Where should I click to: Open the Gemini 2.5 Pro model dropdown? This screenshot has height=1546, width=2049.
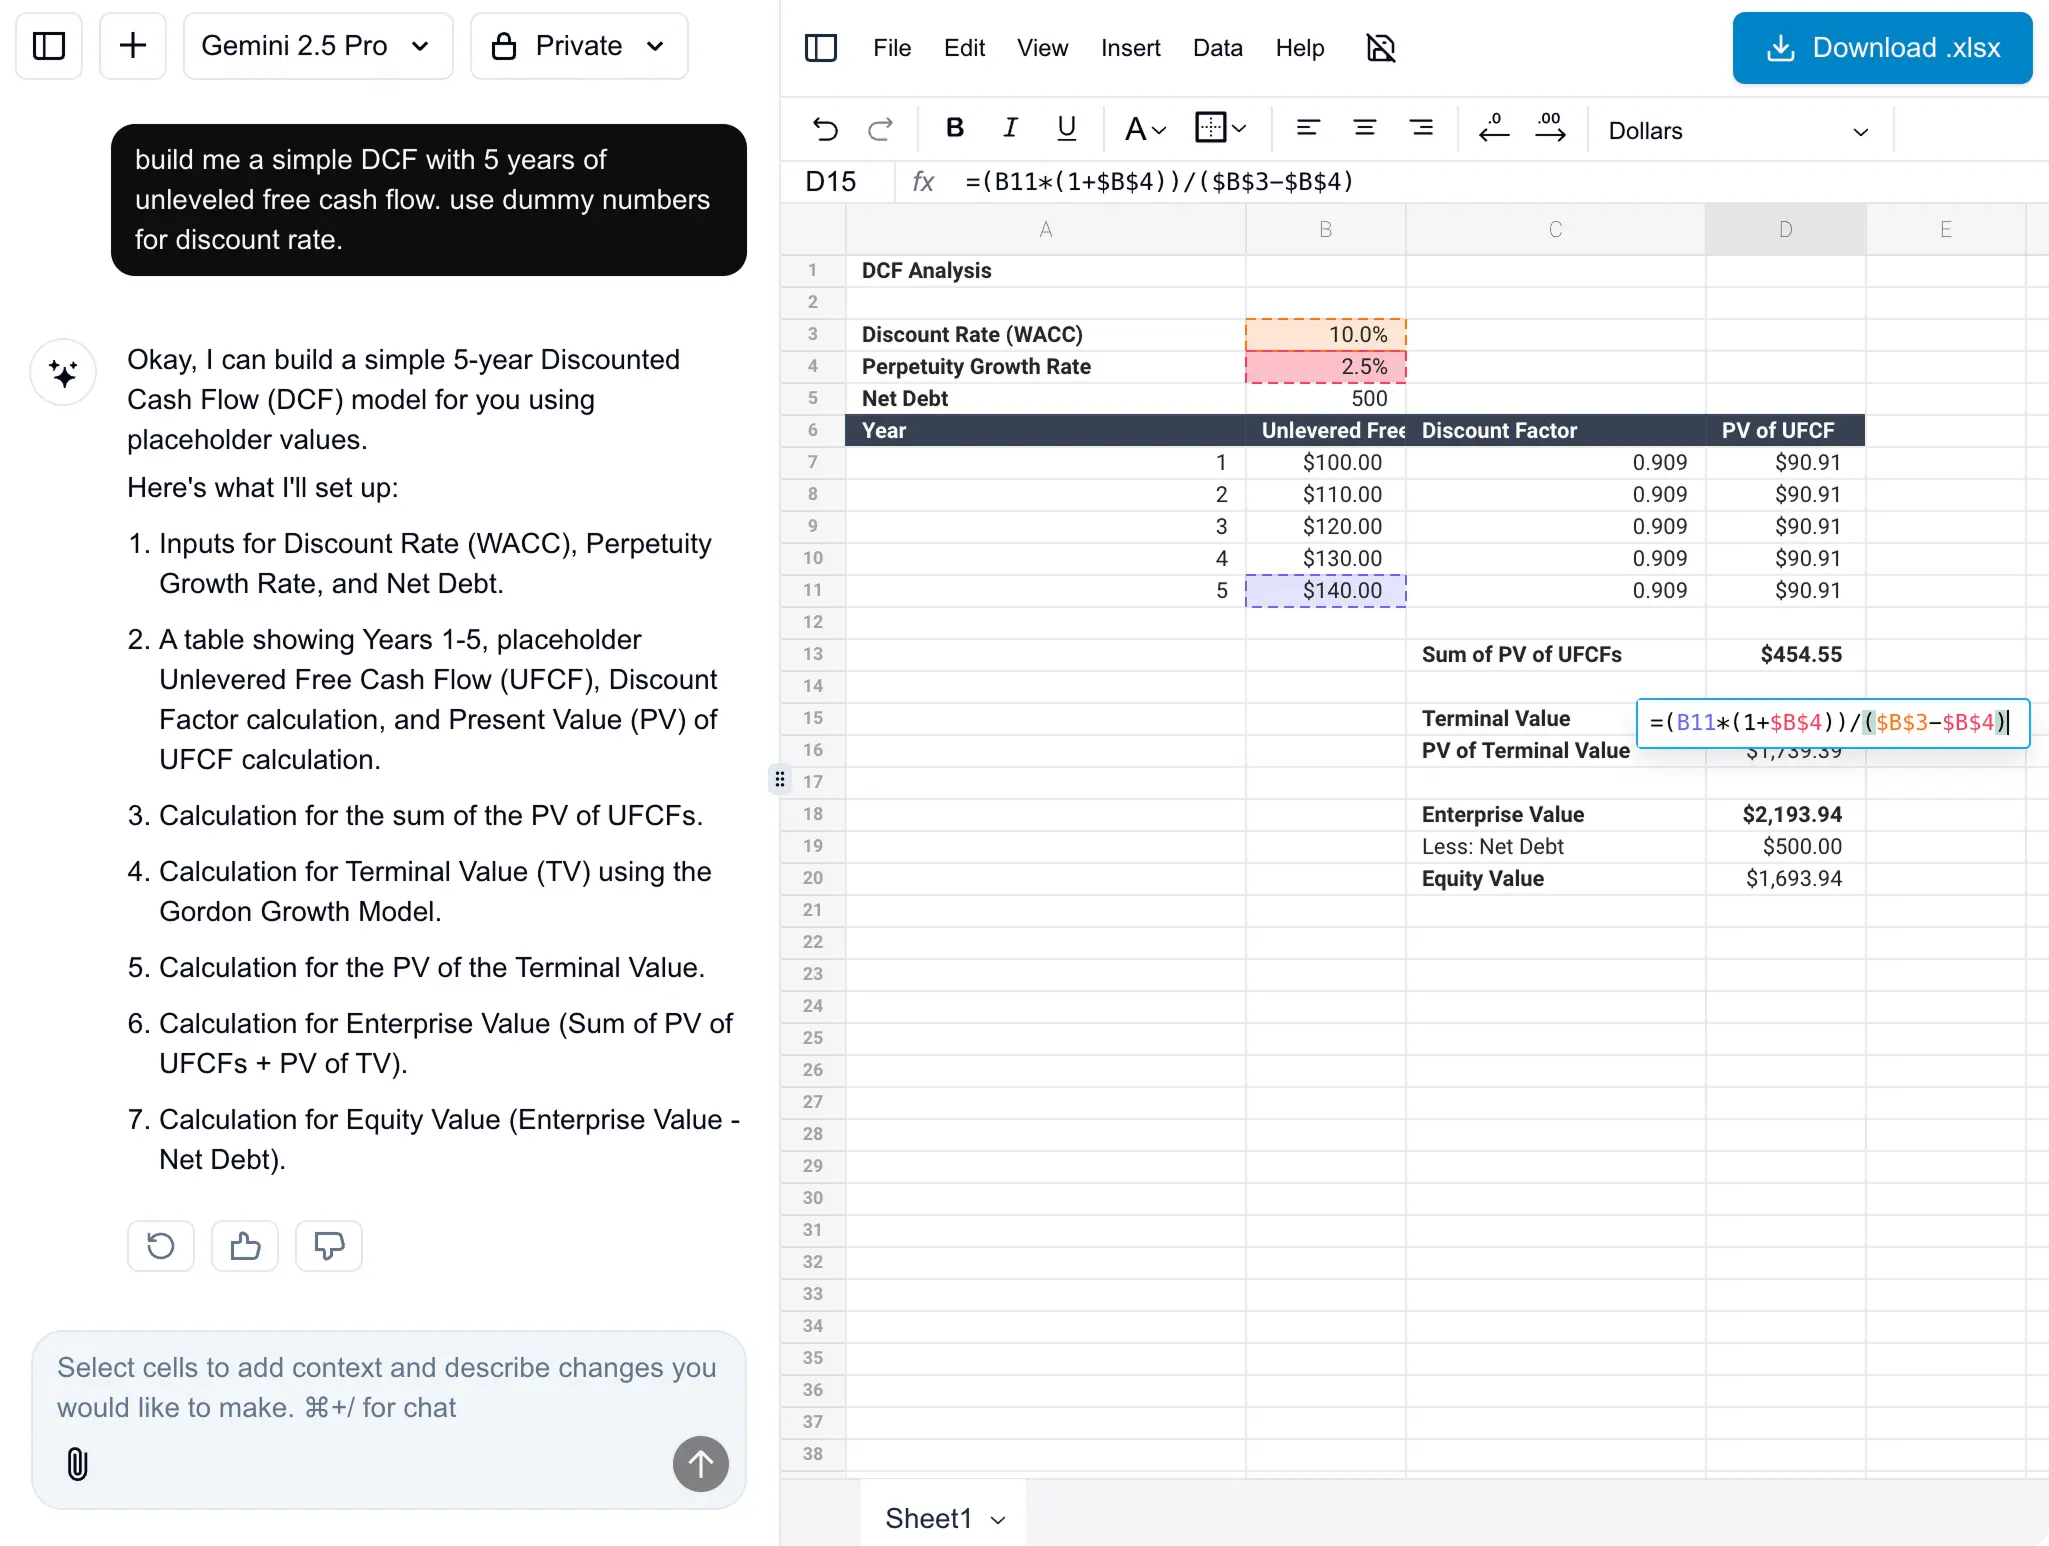317,46
